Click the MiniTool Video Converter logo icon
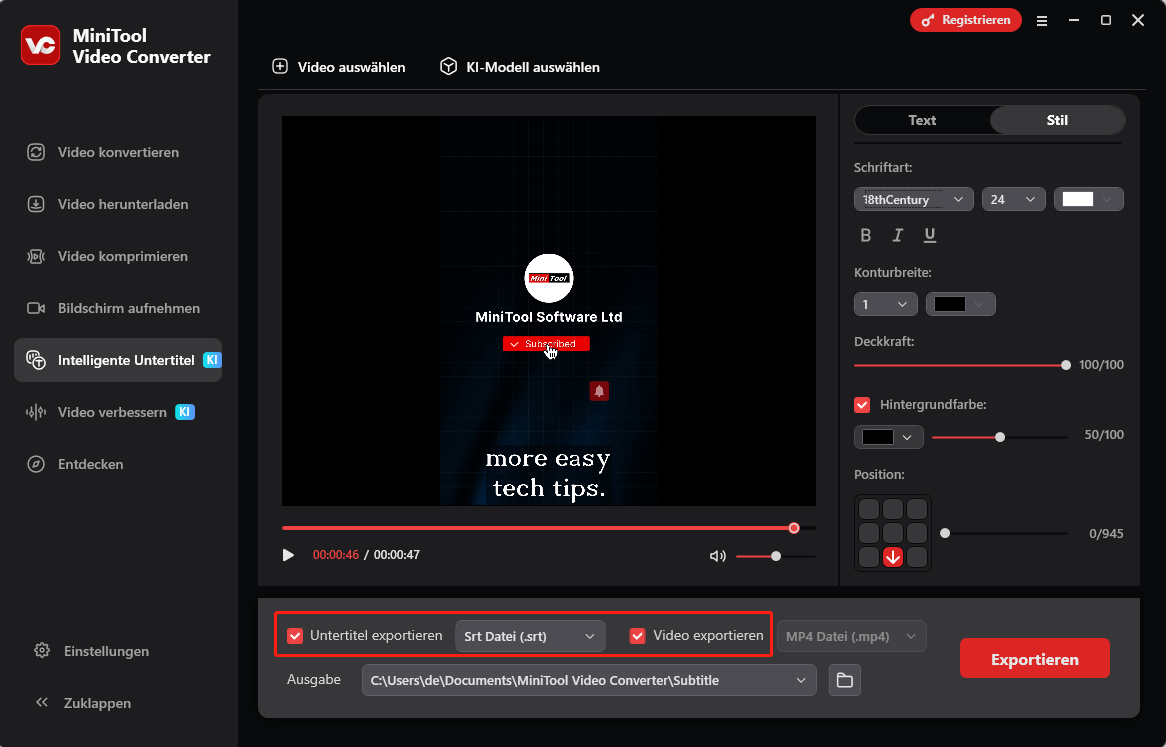 point(40,45)
